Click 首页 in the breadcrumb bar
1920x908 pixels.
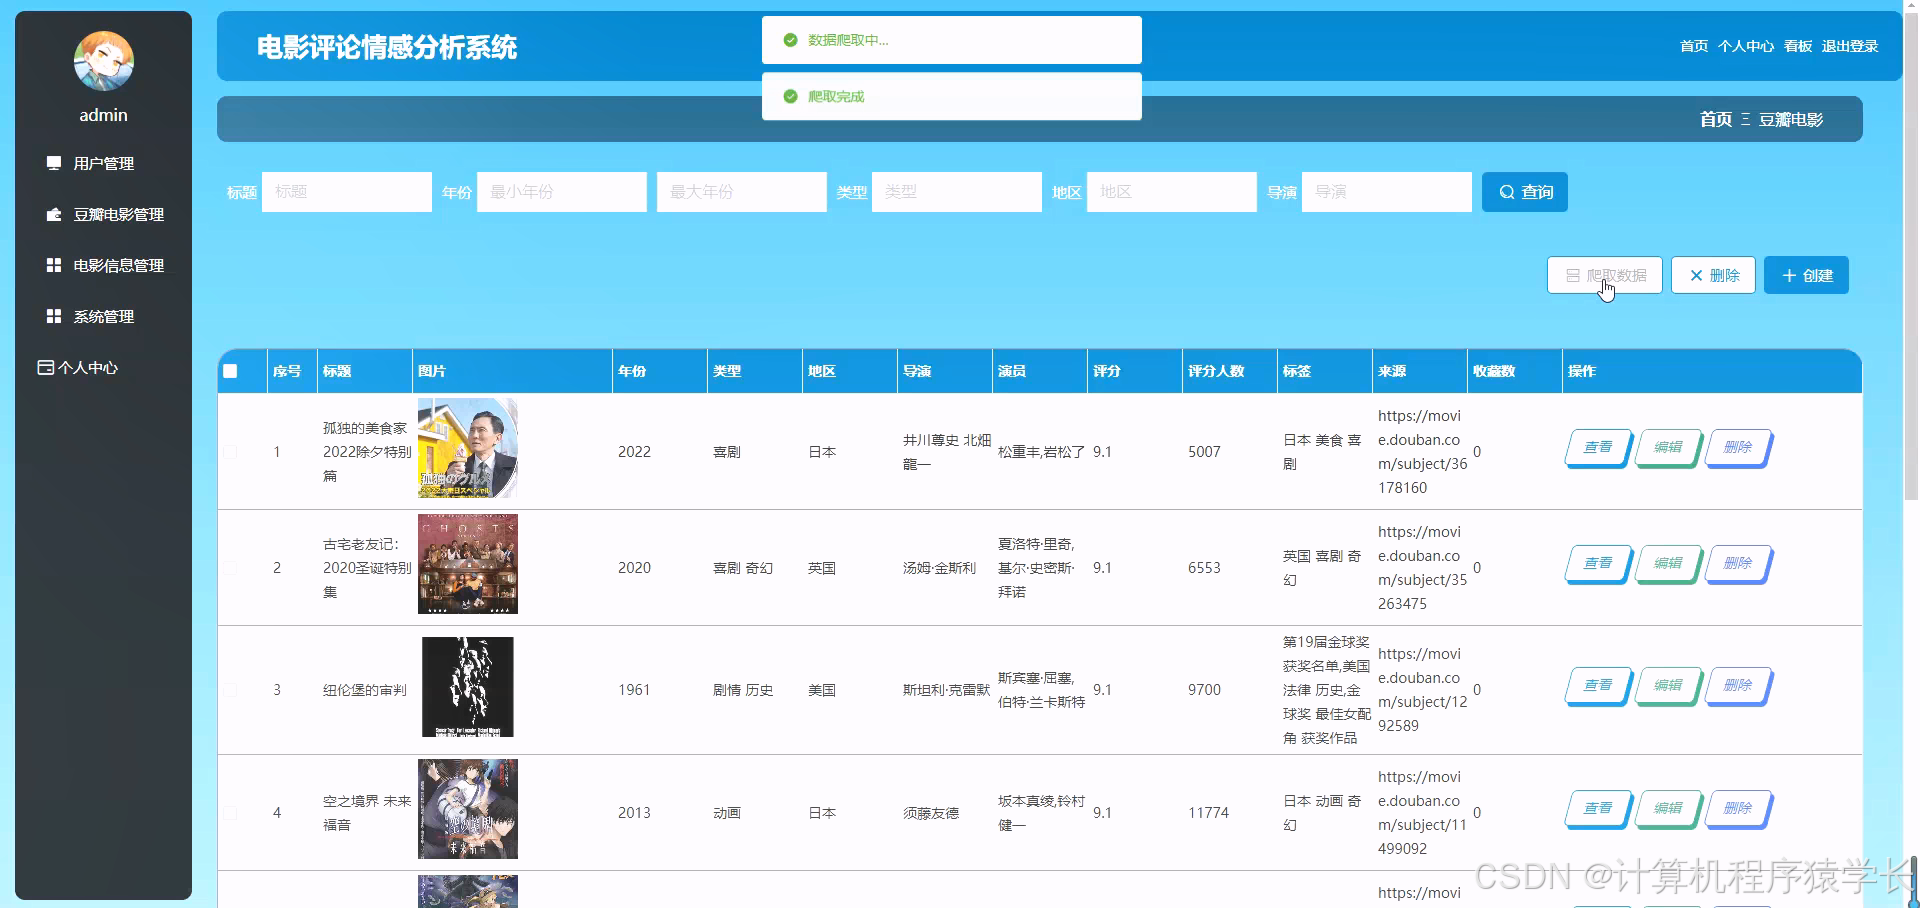click(x=1716, y=119)
